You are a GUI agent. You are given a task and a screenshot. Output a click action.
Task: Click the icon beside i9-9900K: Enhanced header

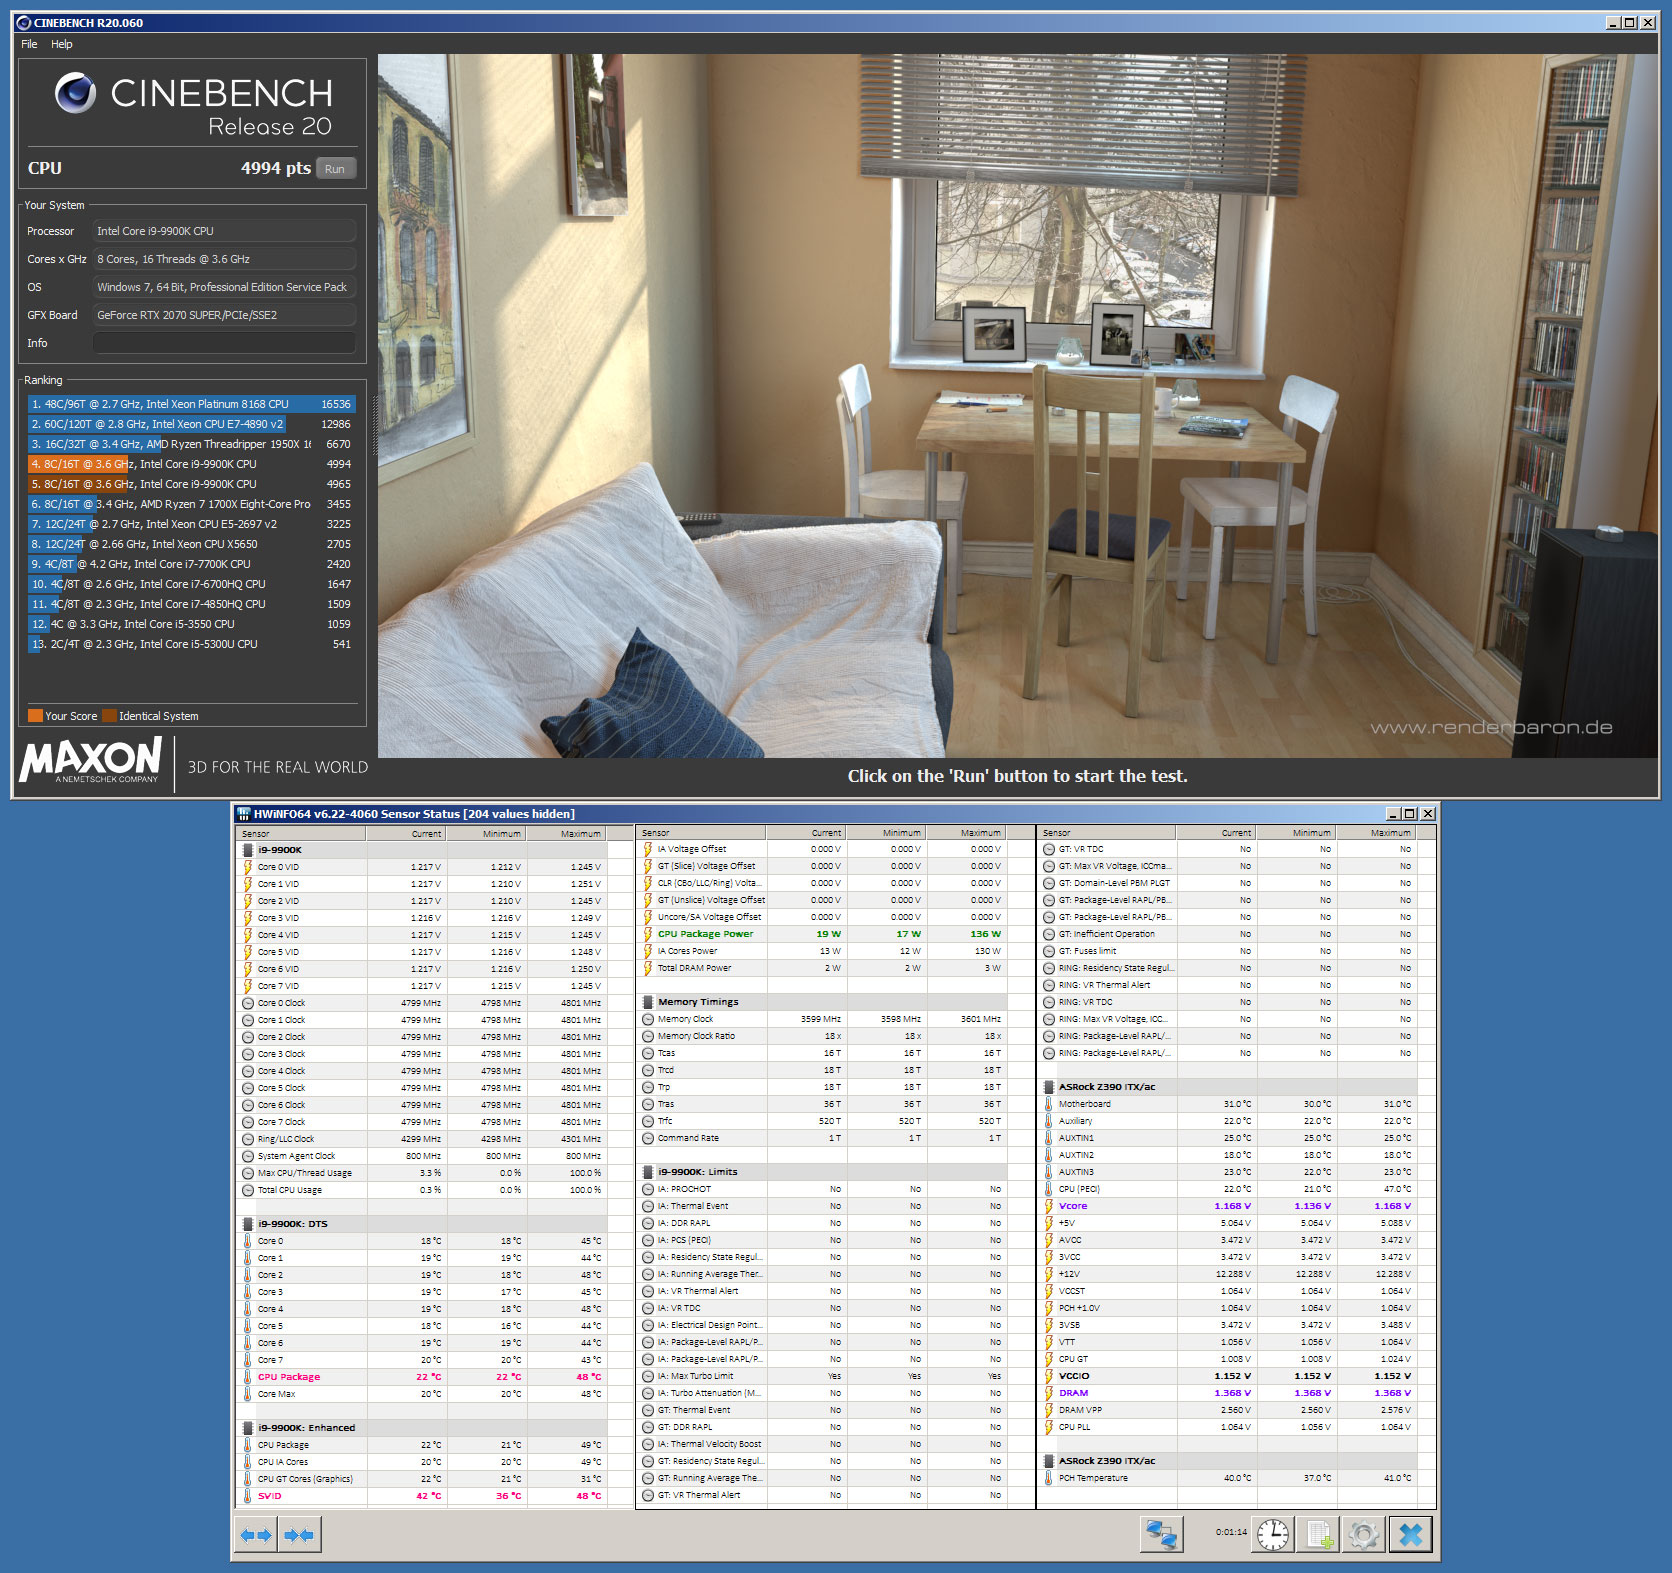[x=248, y=1428]
